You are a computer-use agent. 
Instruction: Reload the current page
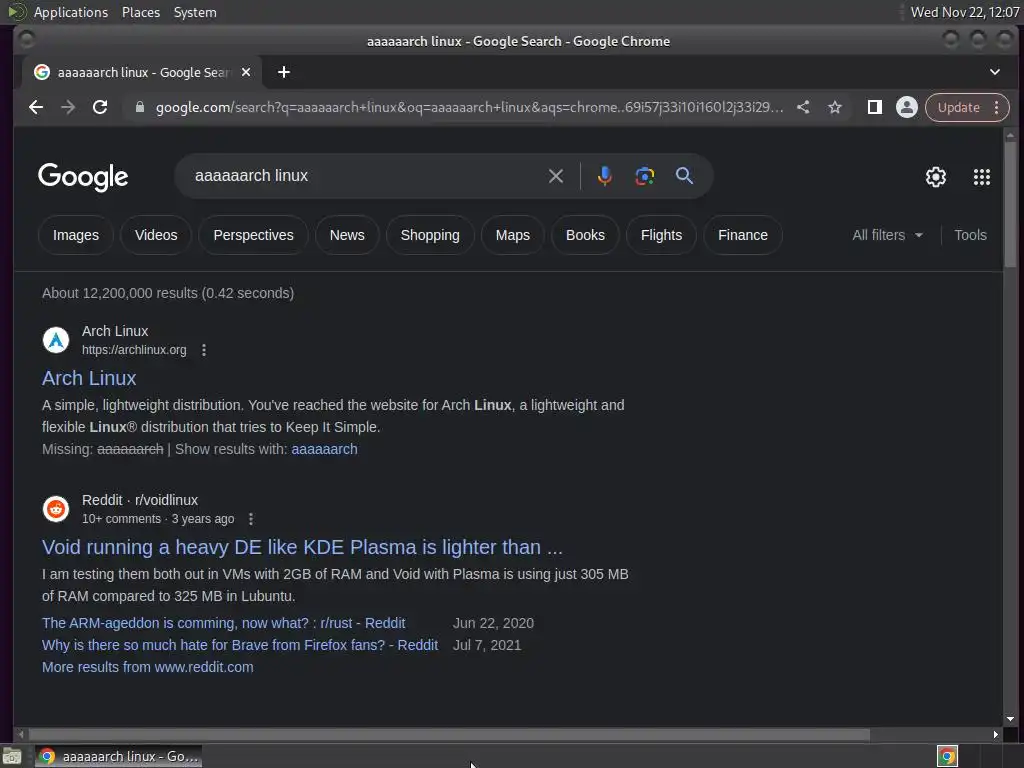(x=100, y=107)
